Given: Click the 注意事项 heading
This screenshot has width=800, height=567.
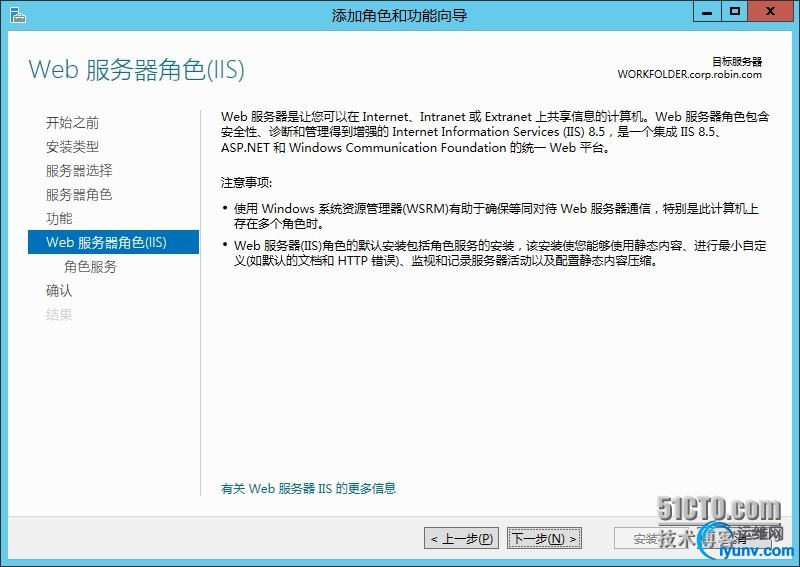Looking at the screenshot, I should pos(246,183).
